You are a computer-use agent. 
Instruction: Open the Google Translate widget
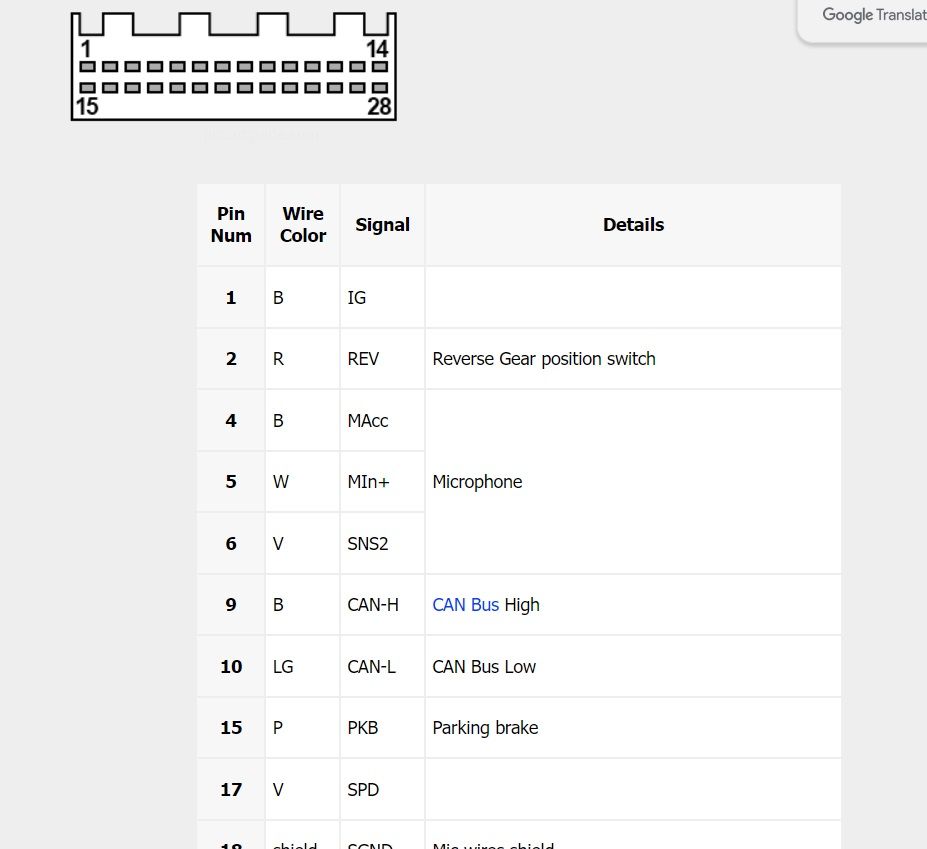pos(863,20)
